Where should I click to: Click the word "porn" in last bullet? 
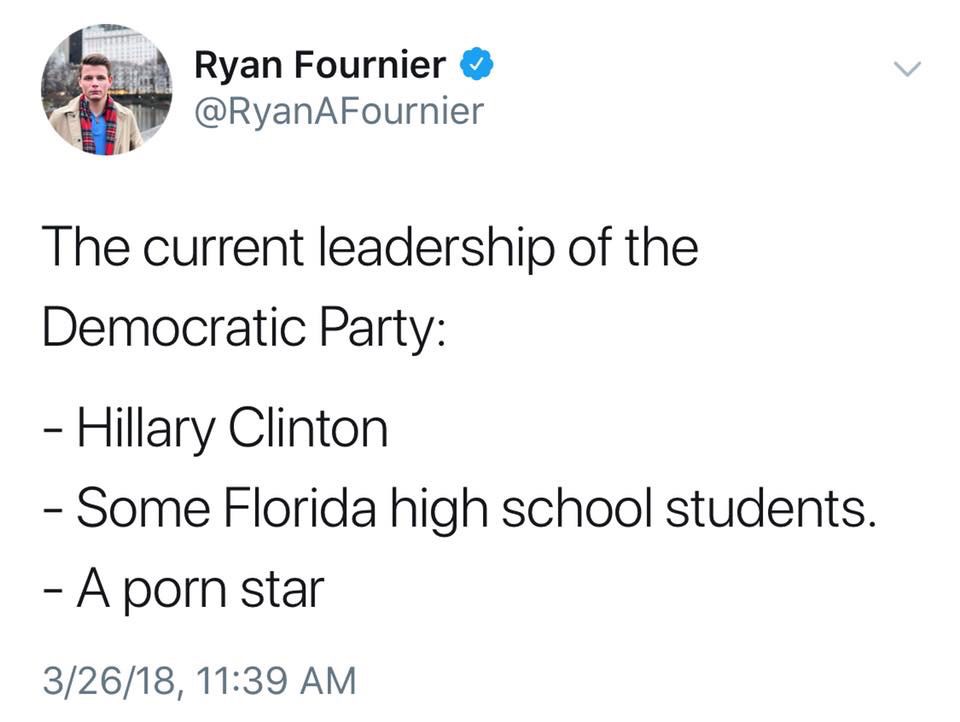pyautogui.click(x=179, y=591)
